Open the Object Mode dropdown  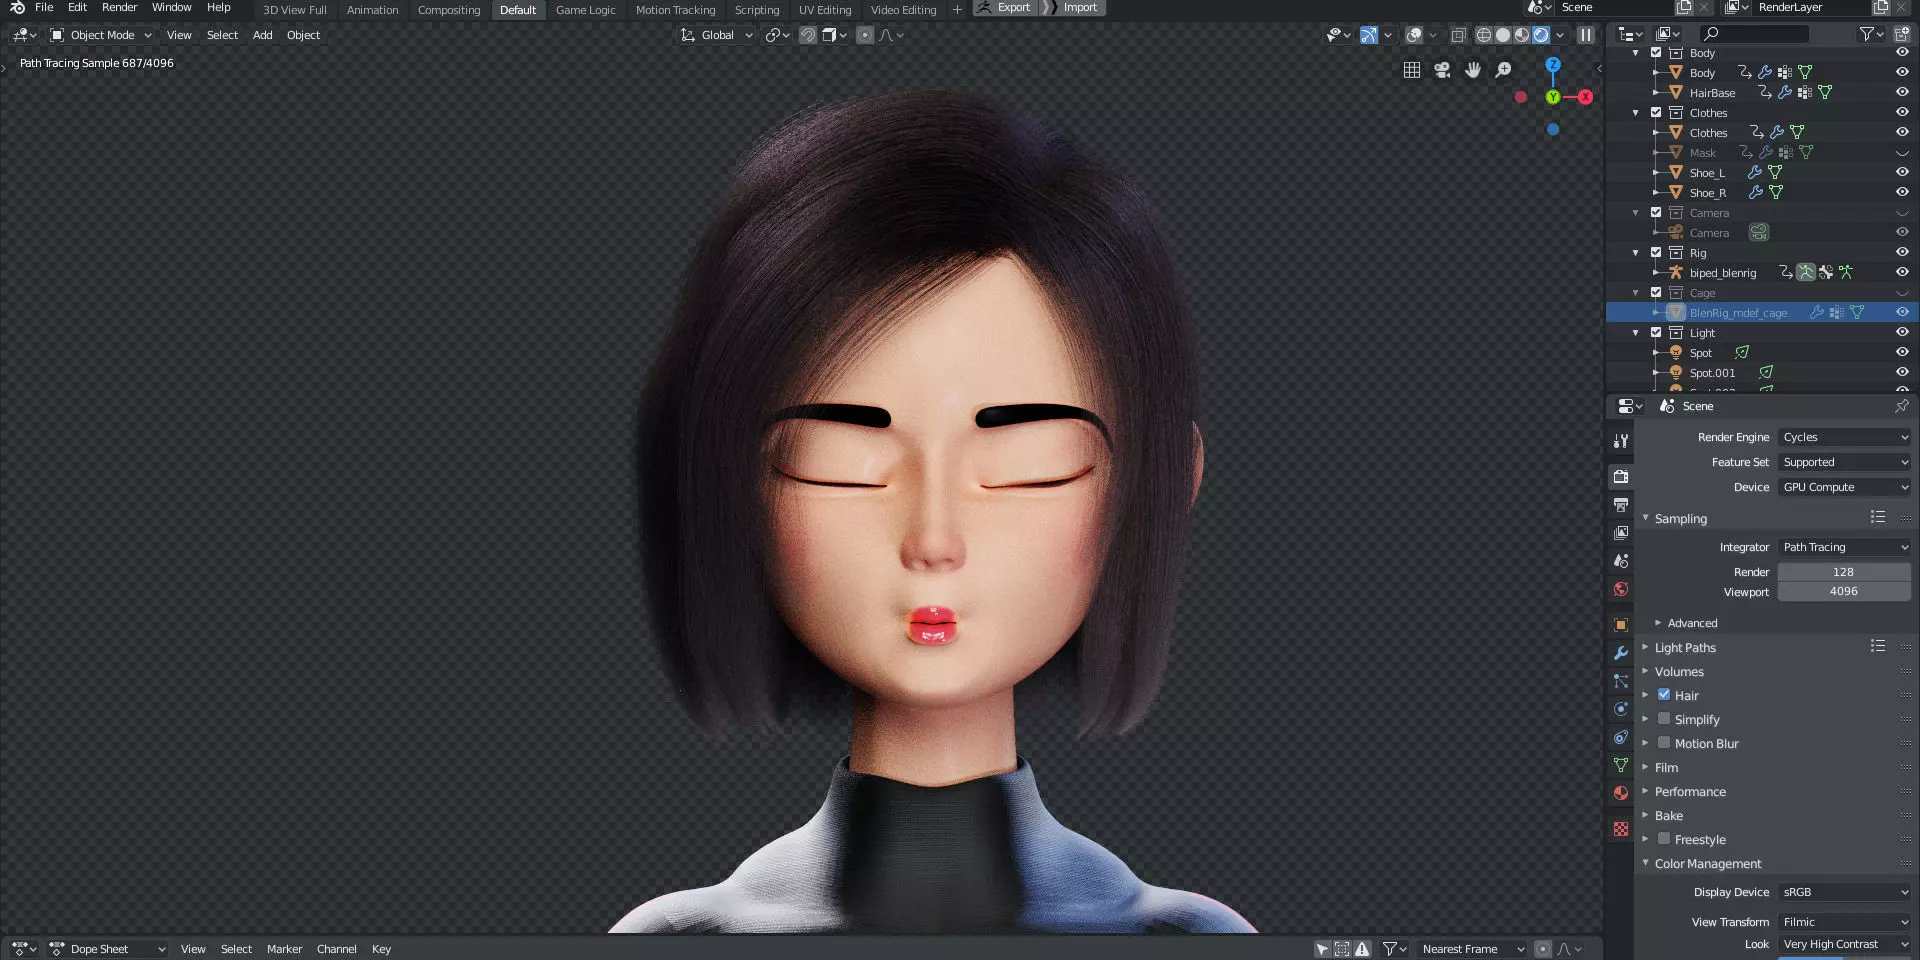[x=101, y=35]
